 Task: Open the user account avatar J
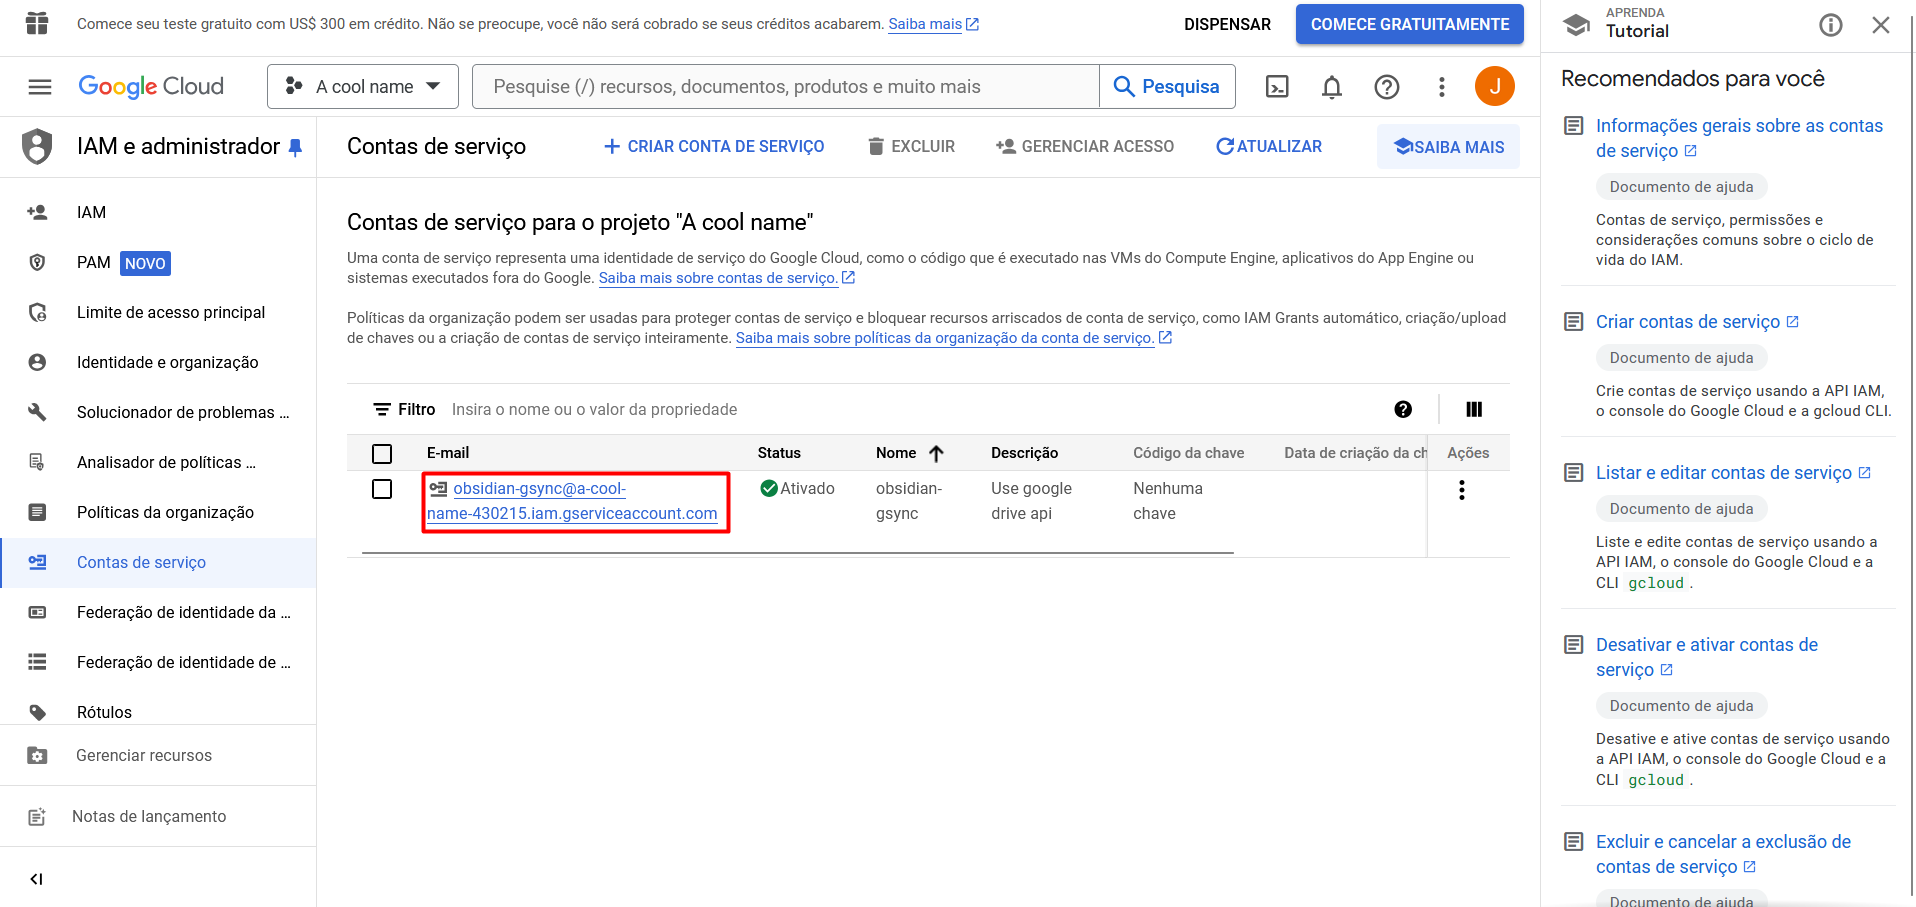1494,87
